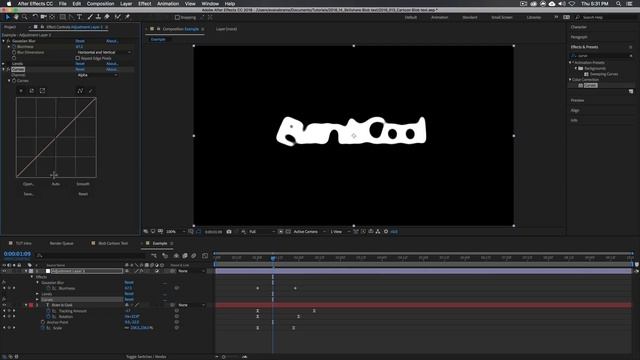Select the Rectangle shape tool
The image size is (640, 360).
click(x=62, y=17)
